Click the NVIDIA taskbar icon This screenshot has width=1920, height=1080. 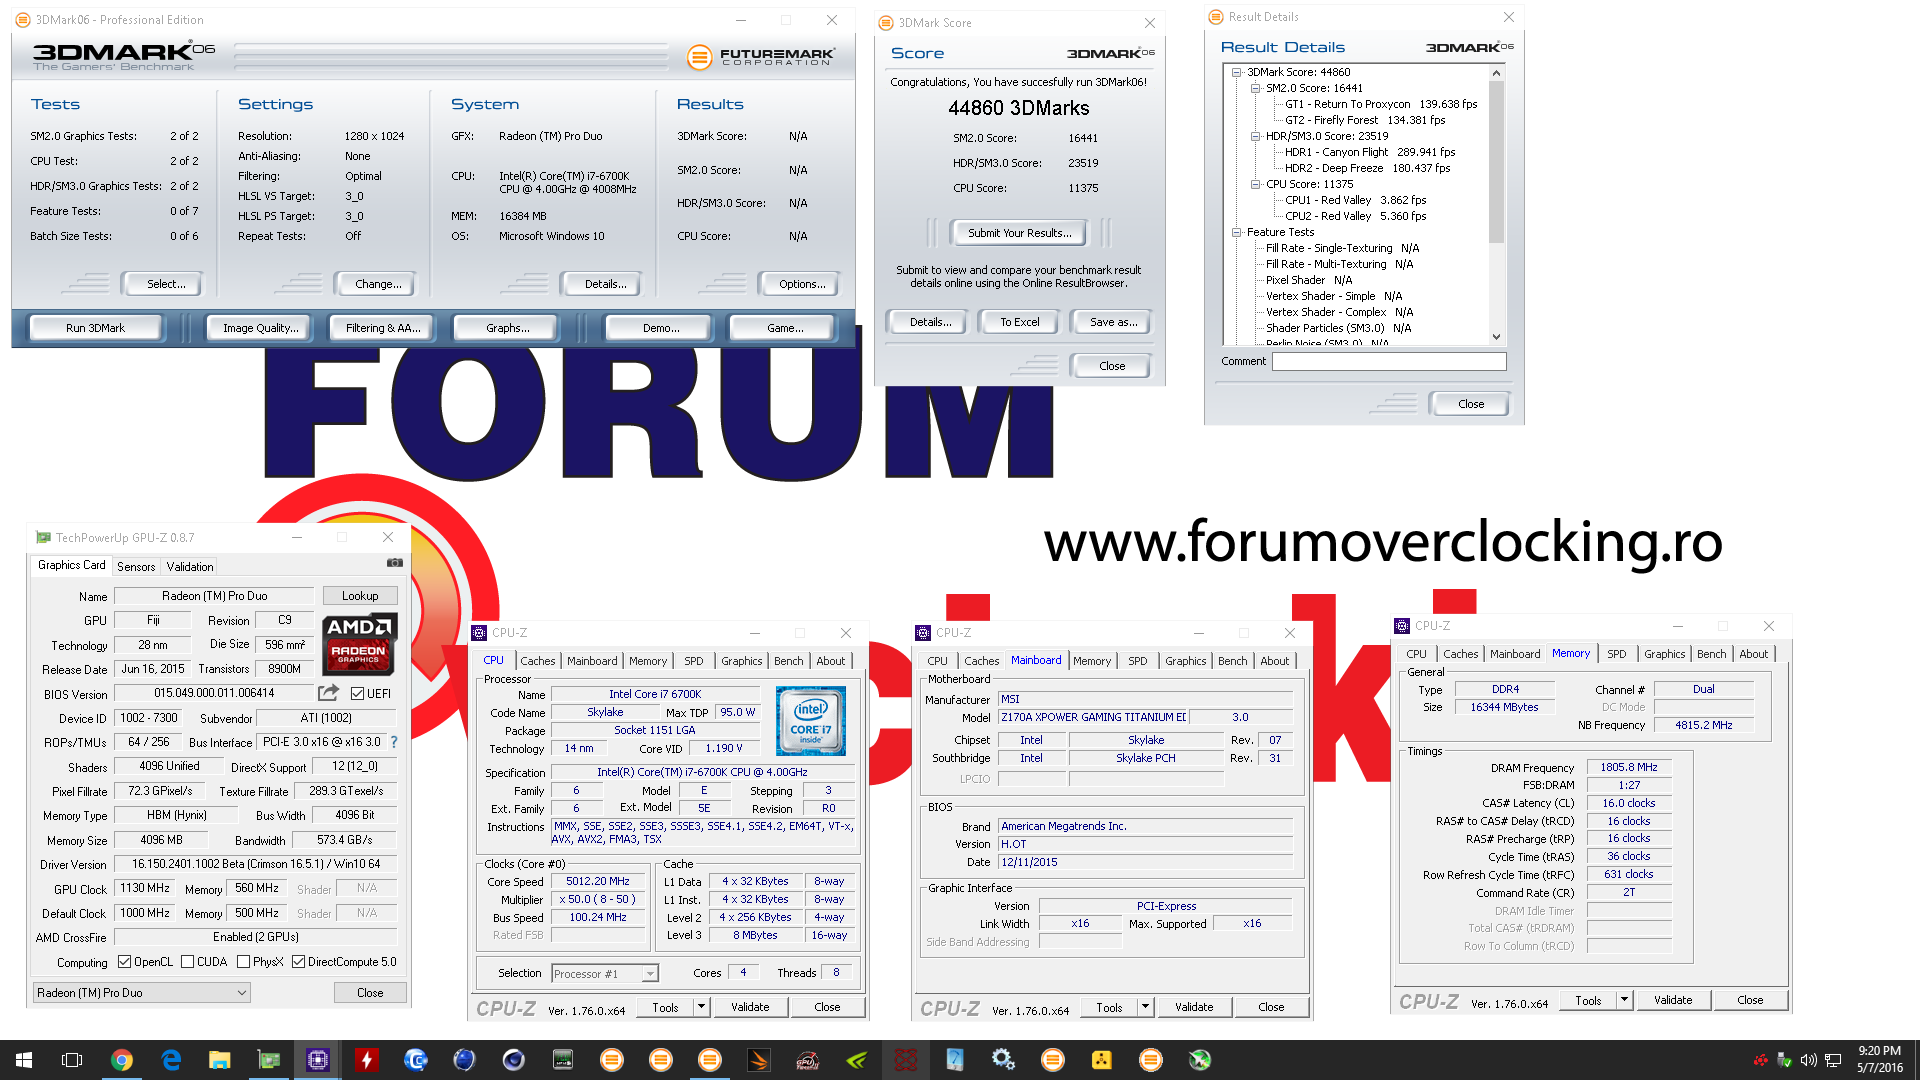(857, 1060)
